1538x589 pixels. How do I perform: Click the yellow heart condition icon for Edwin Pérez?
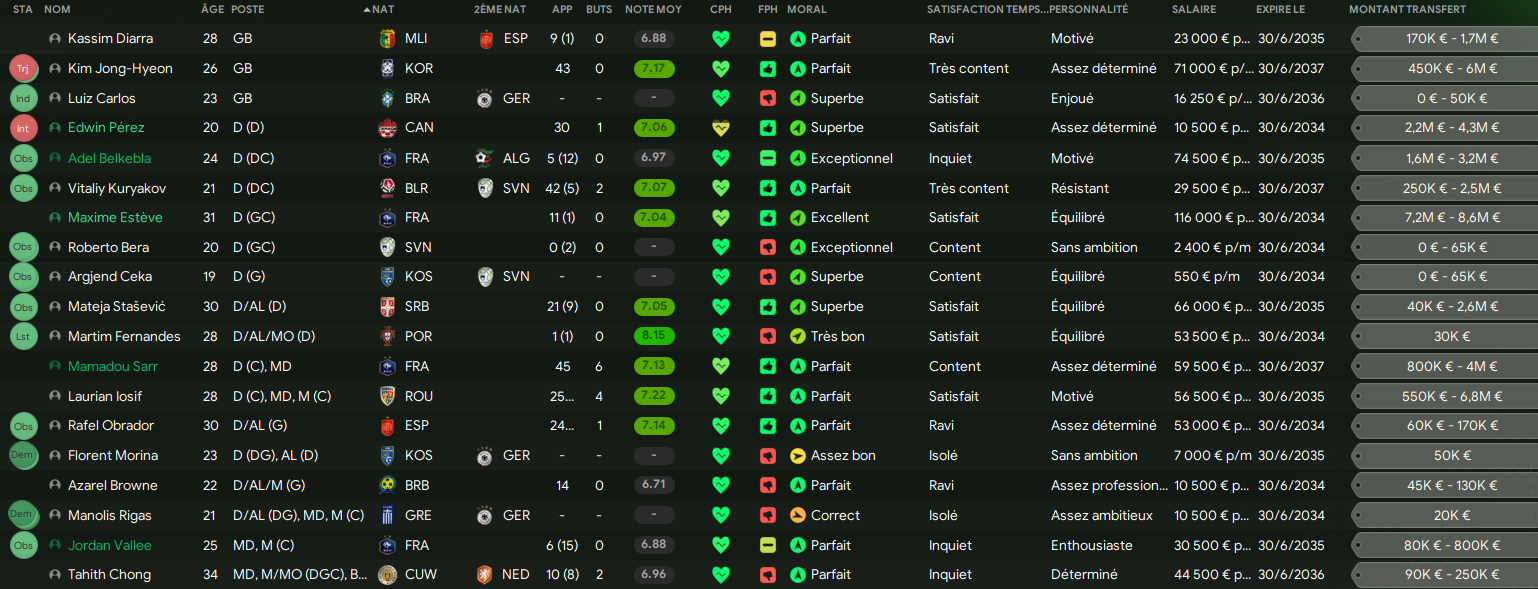pos(720,128)
